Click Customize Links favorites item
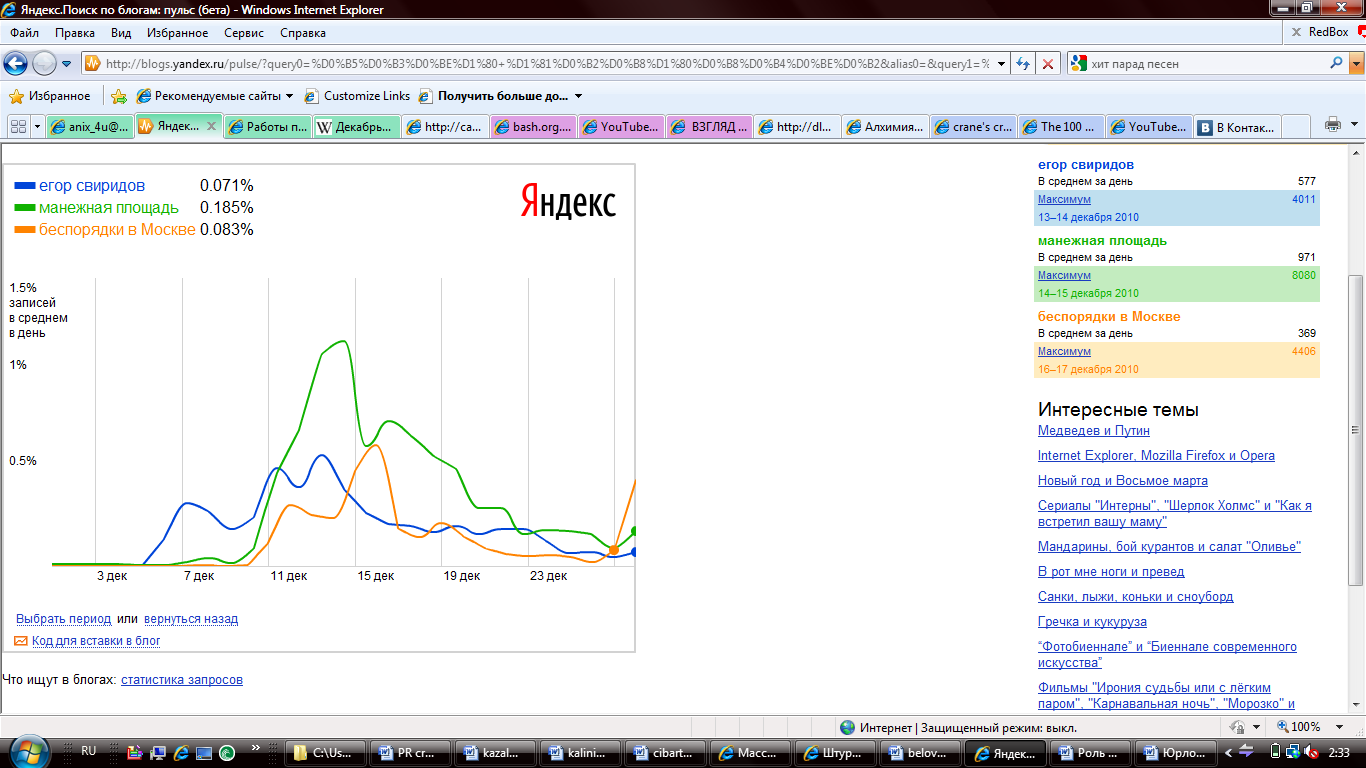The width and height of the screenshot is (1366, 768). click(357, 96)
